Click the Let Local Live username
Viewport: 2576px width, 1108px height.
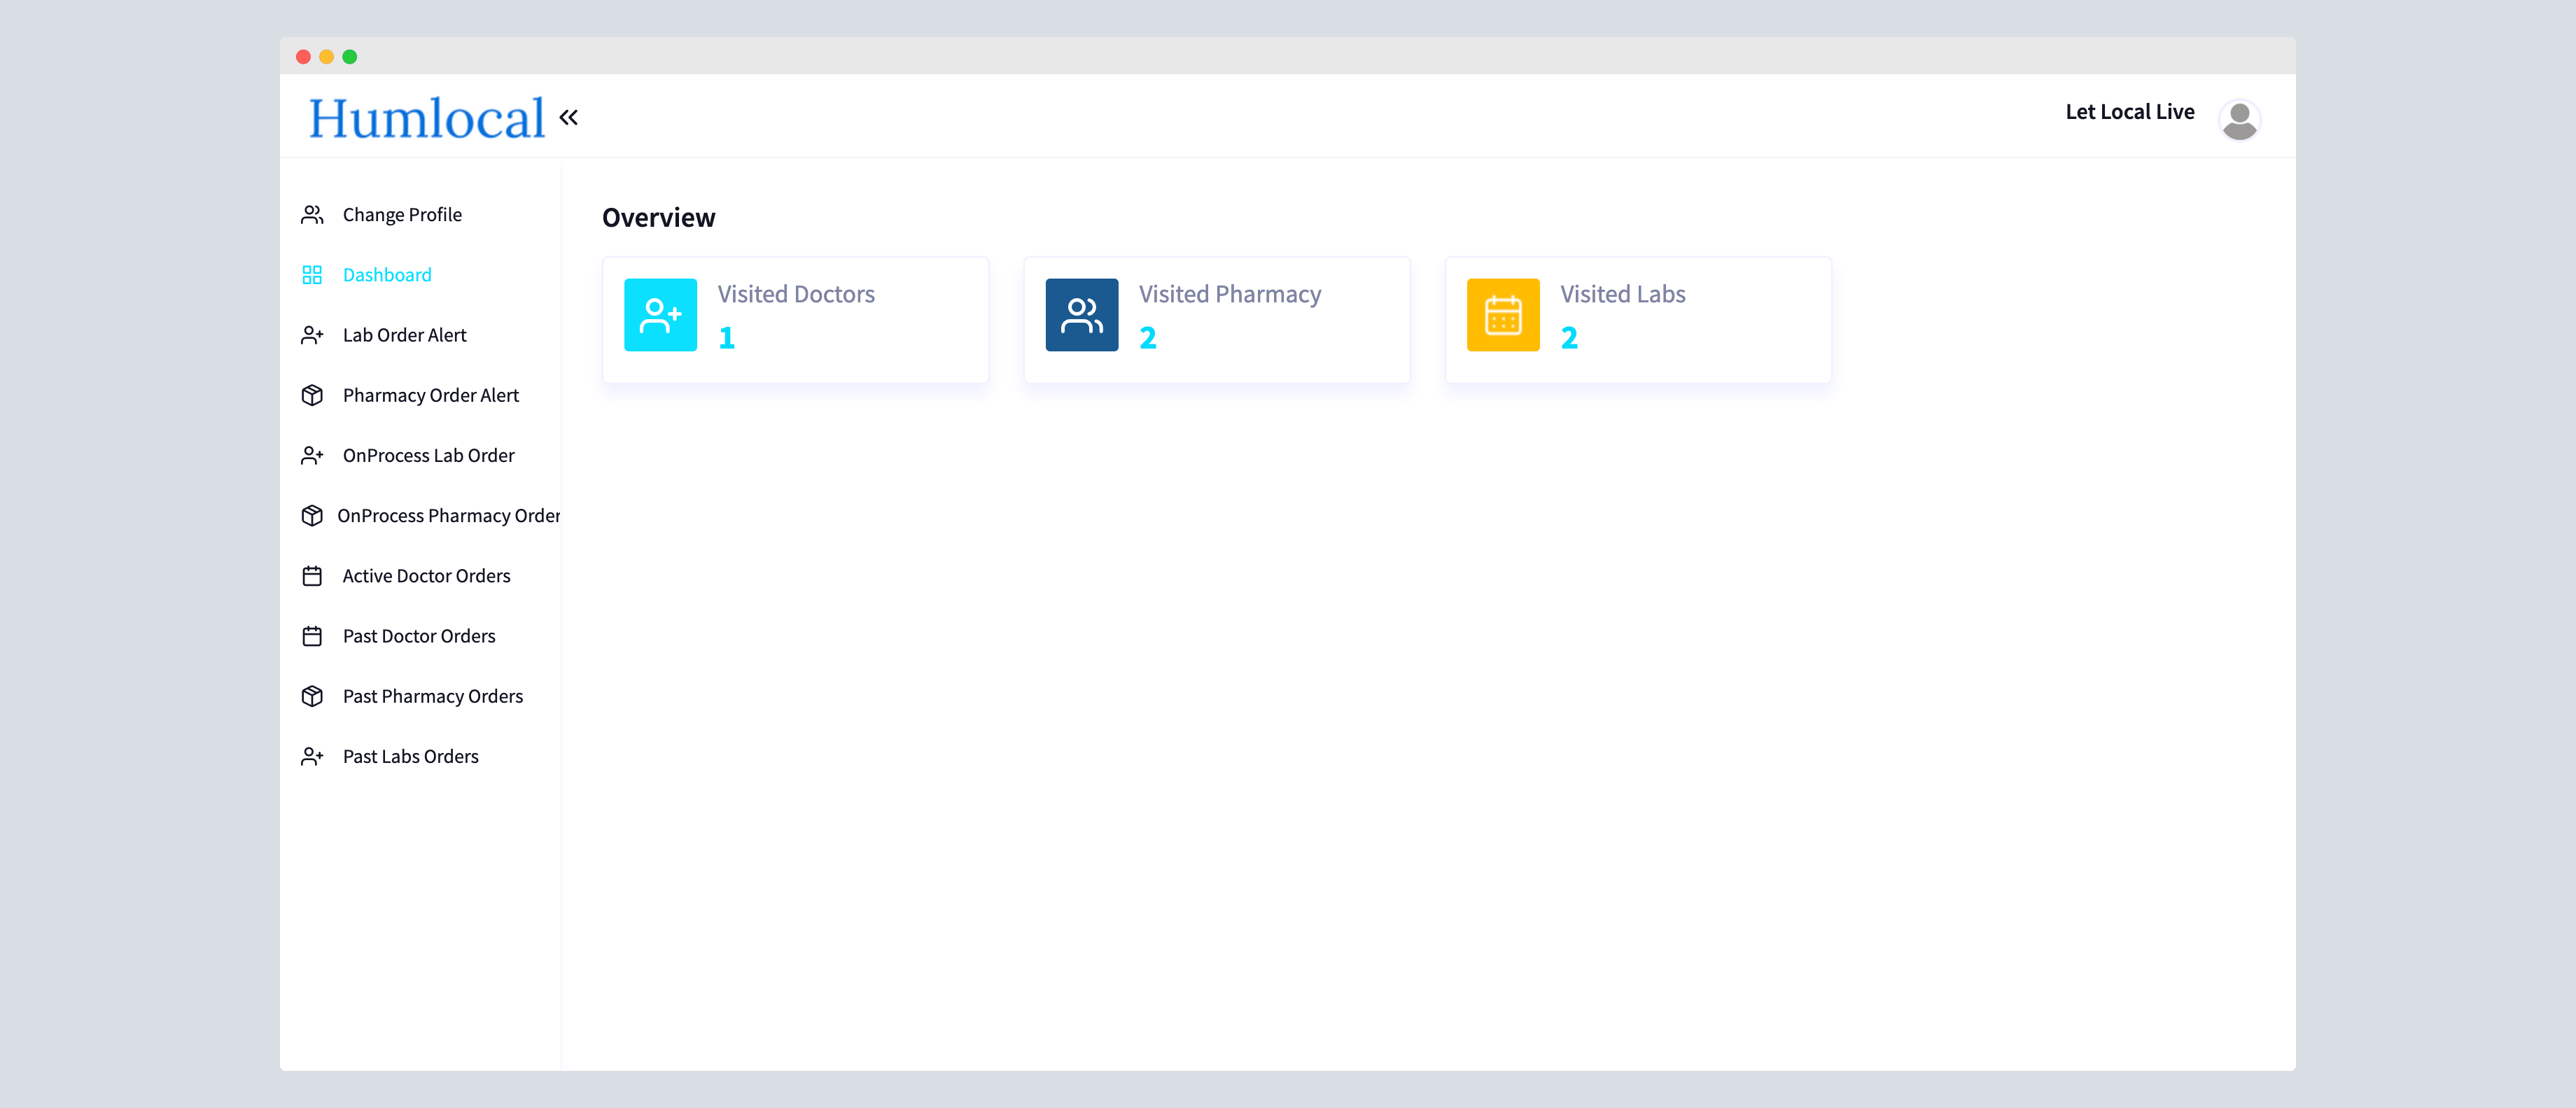coord(2130,112)
